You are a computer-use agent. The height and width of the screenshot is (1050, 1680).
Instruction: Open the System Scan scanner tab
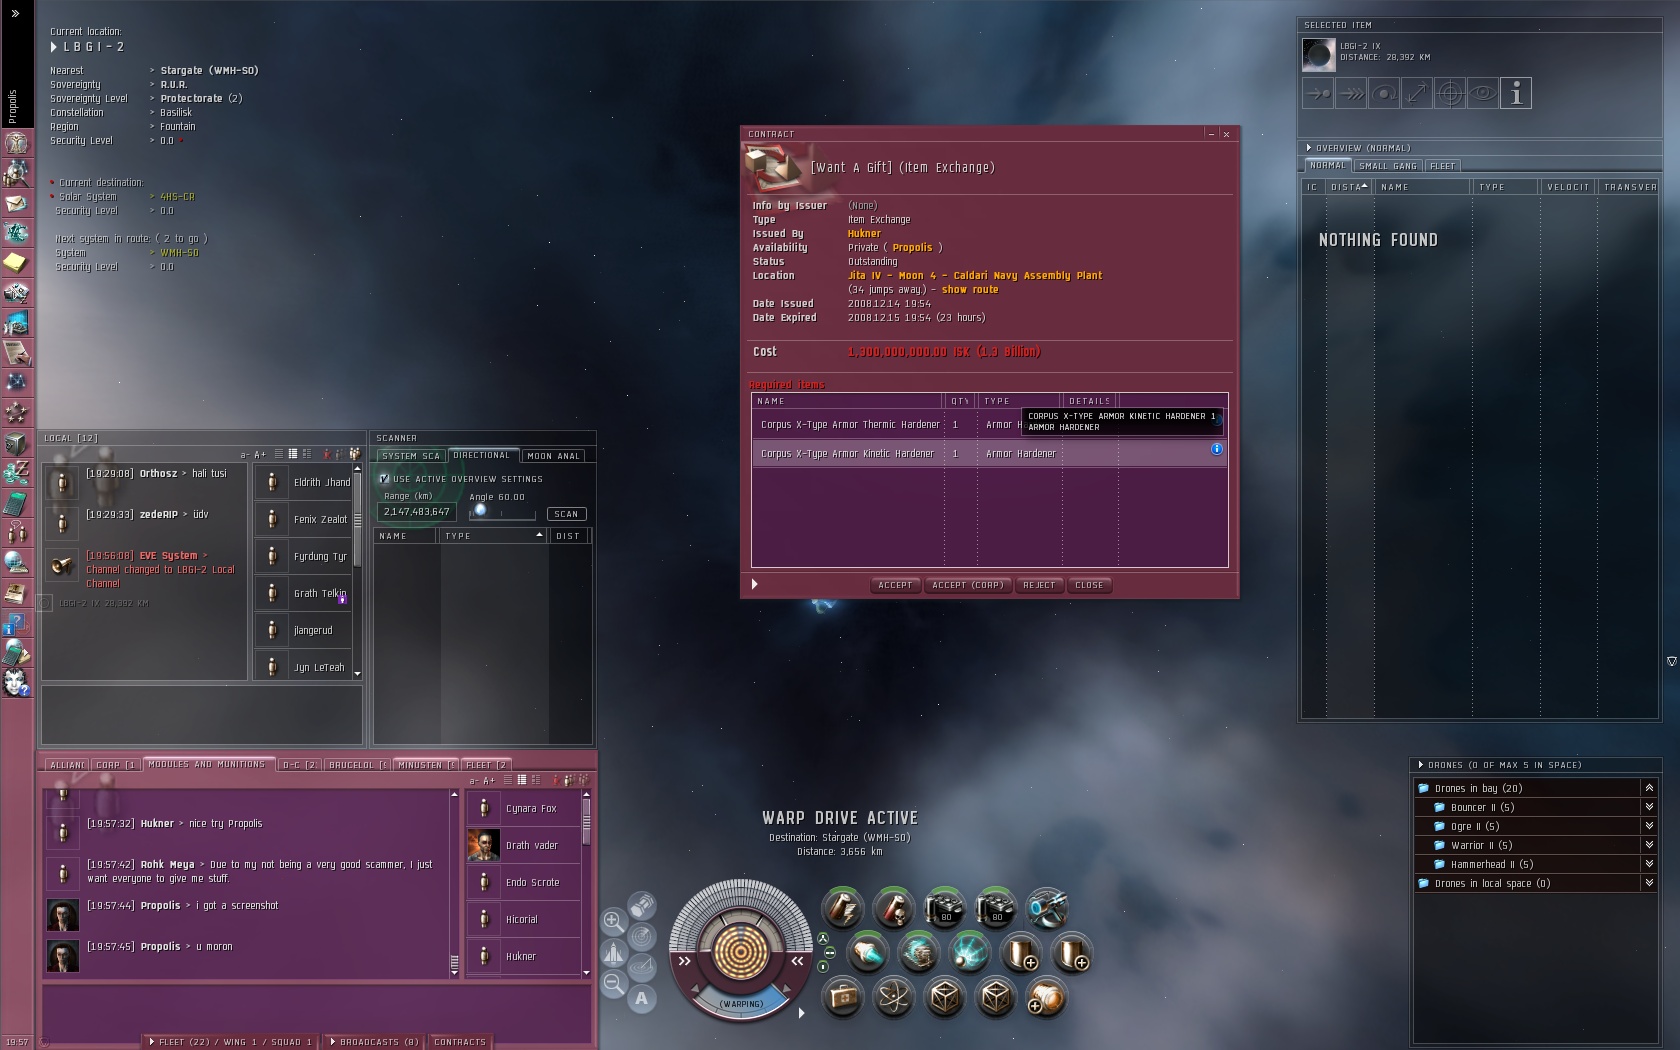[411, 456]
